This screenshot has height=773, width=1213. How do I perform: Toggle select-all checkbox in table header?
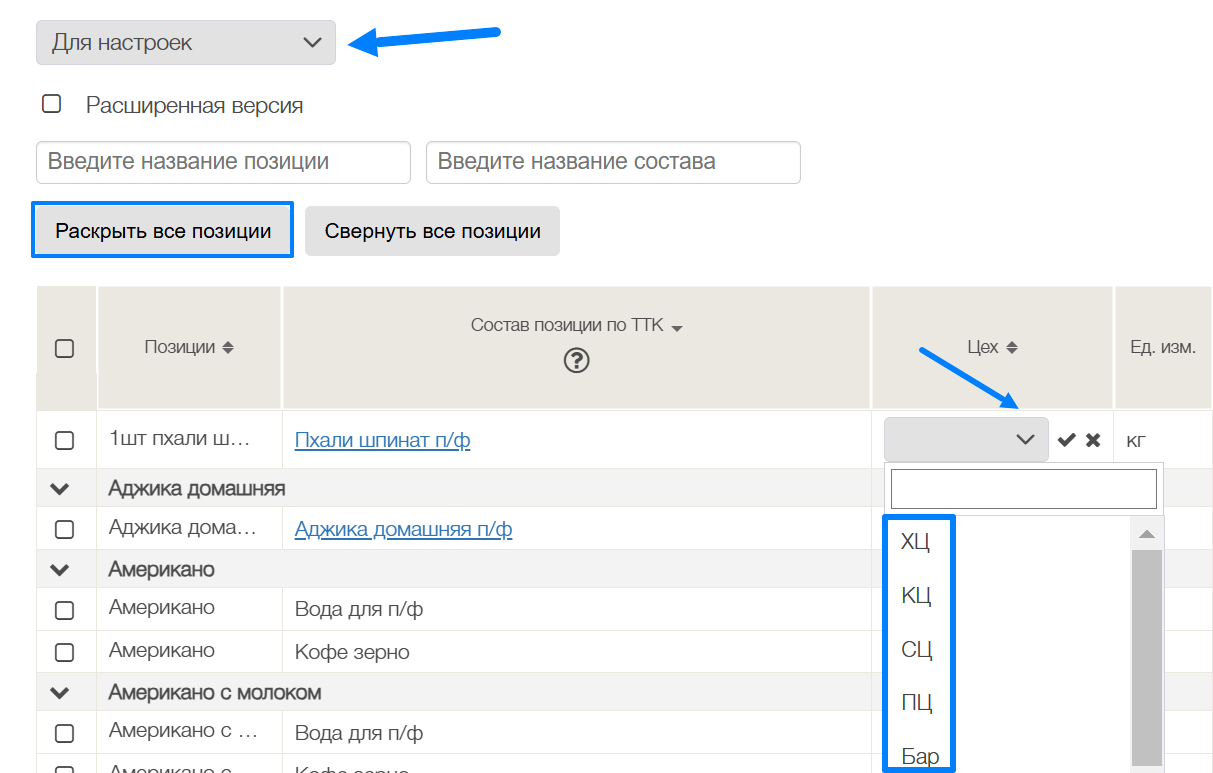[64, 349]
